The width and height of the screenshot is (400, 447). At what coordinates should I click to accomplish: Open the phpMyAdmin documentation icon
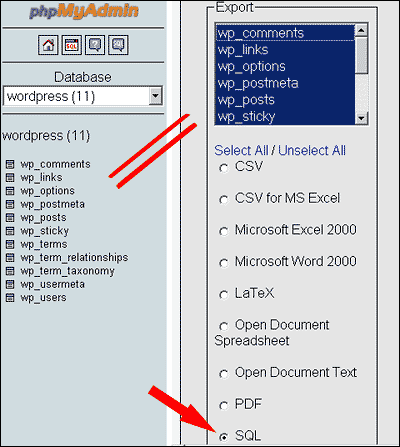pyautogui.click(x=95, y=45)
